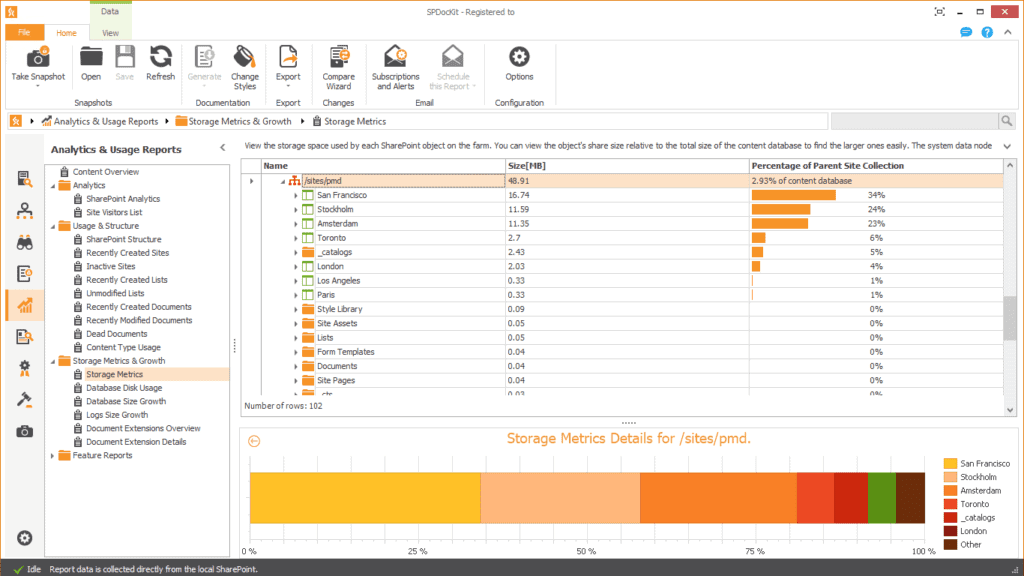
Task: Click the London green chart segment
Action: pos(882,498)
